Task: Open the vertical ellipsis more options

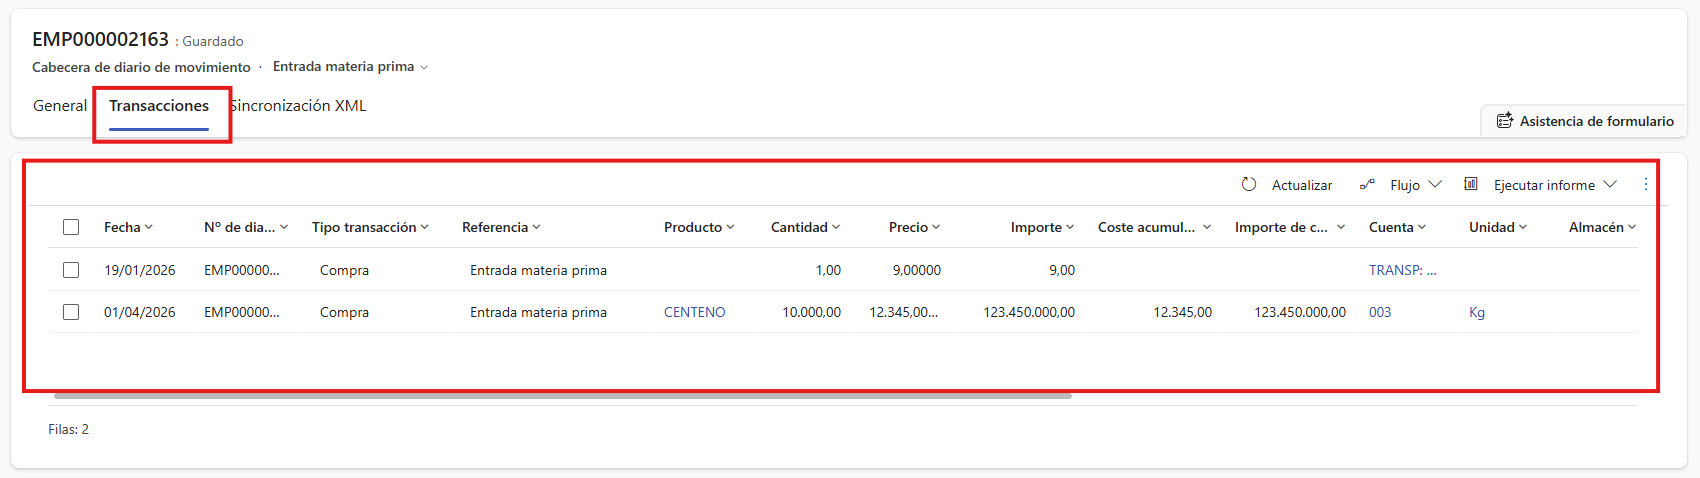Action: tap(1646, 184)
